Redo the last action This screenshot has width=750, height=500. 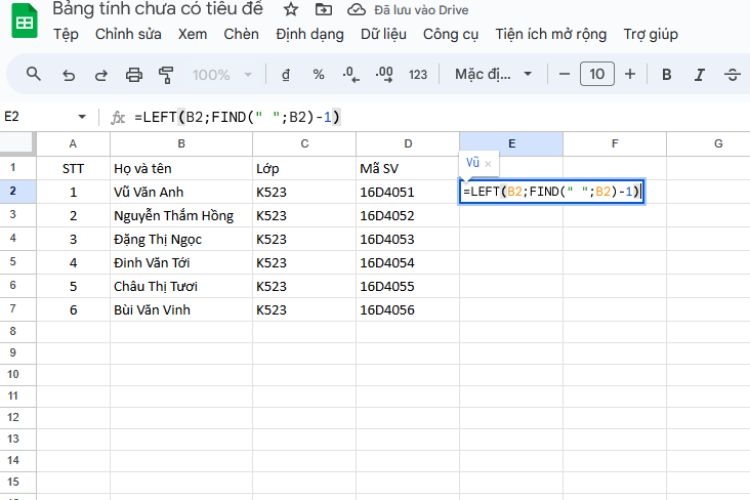pos(101,75)
